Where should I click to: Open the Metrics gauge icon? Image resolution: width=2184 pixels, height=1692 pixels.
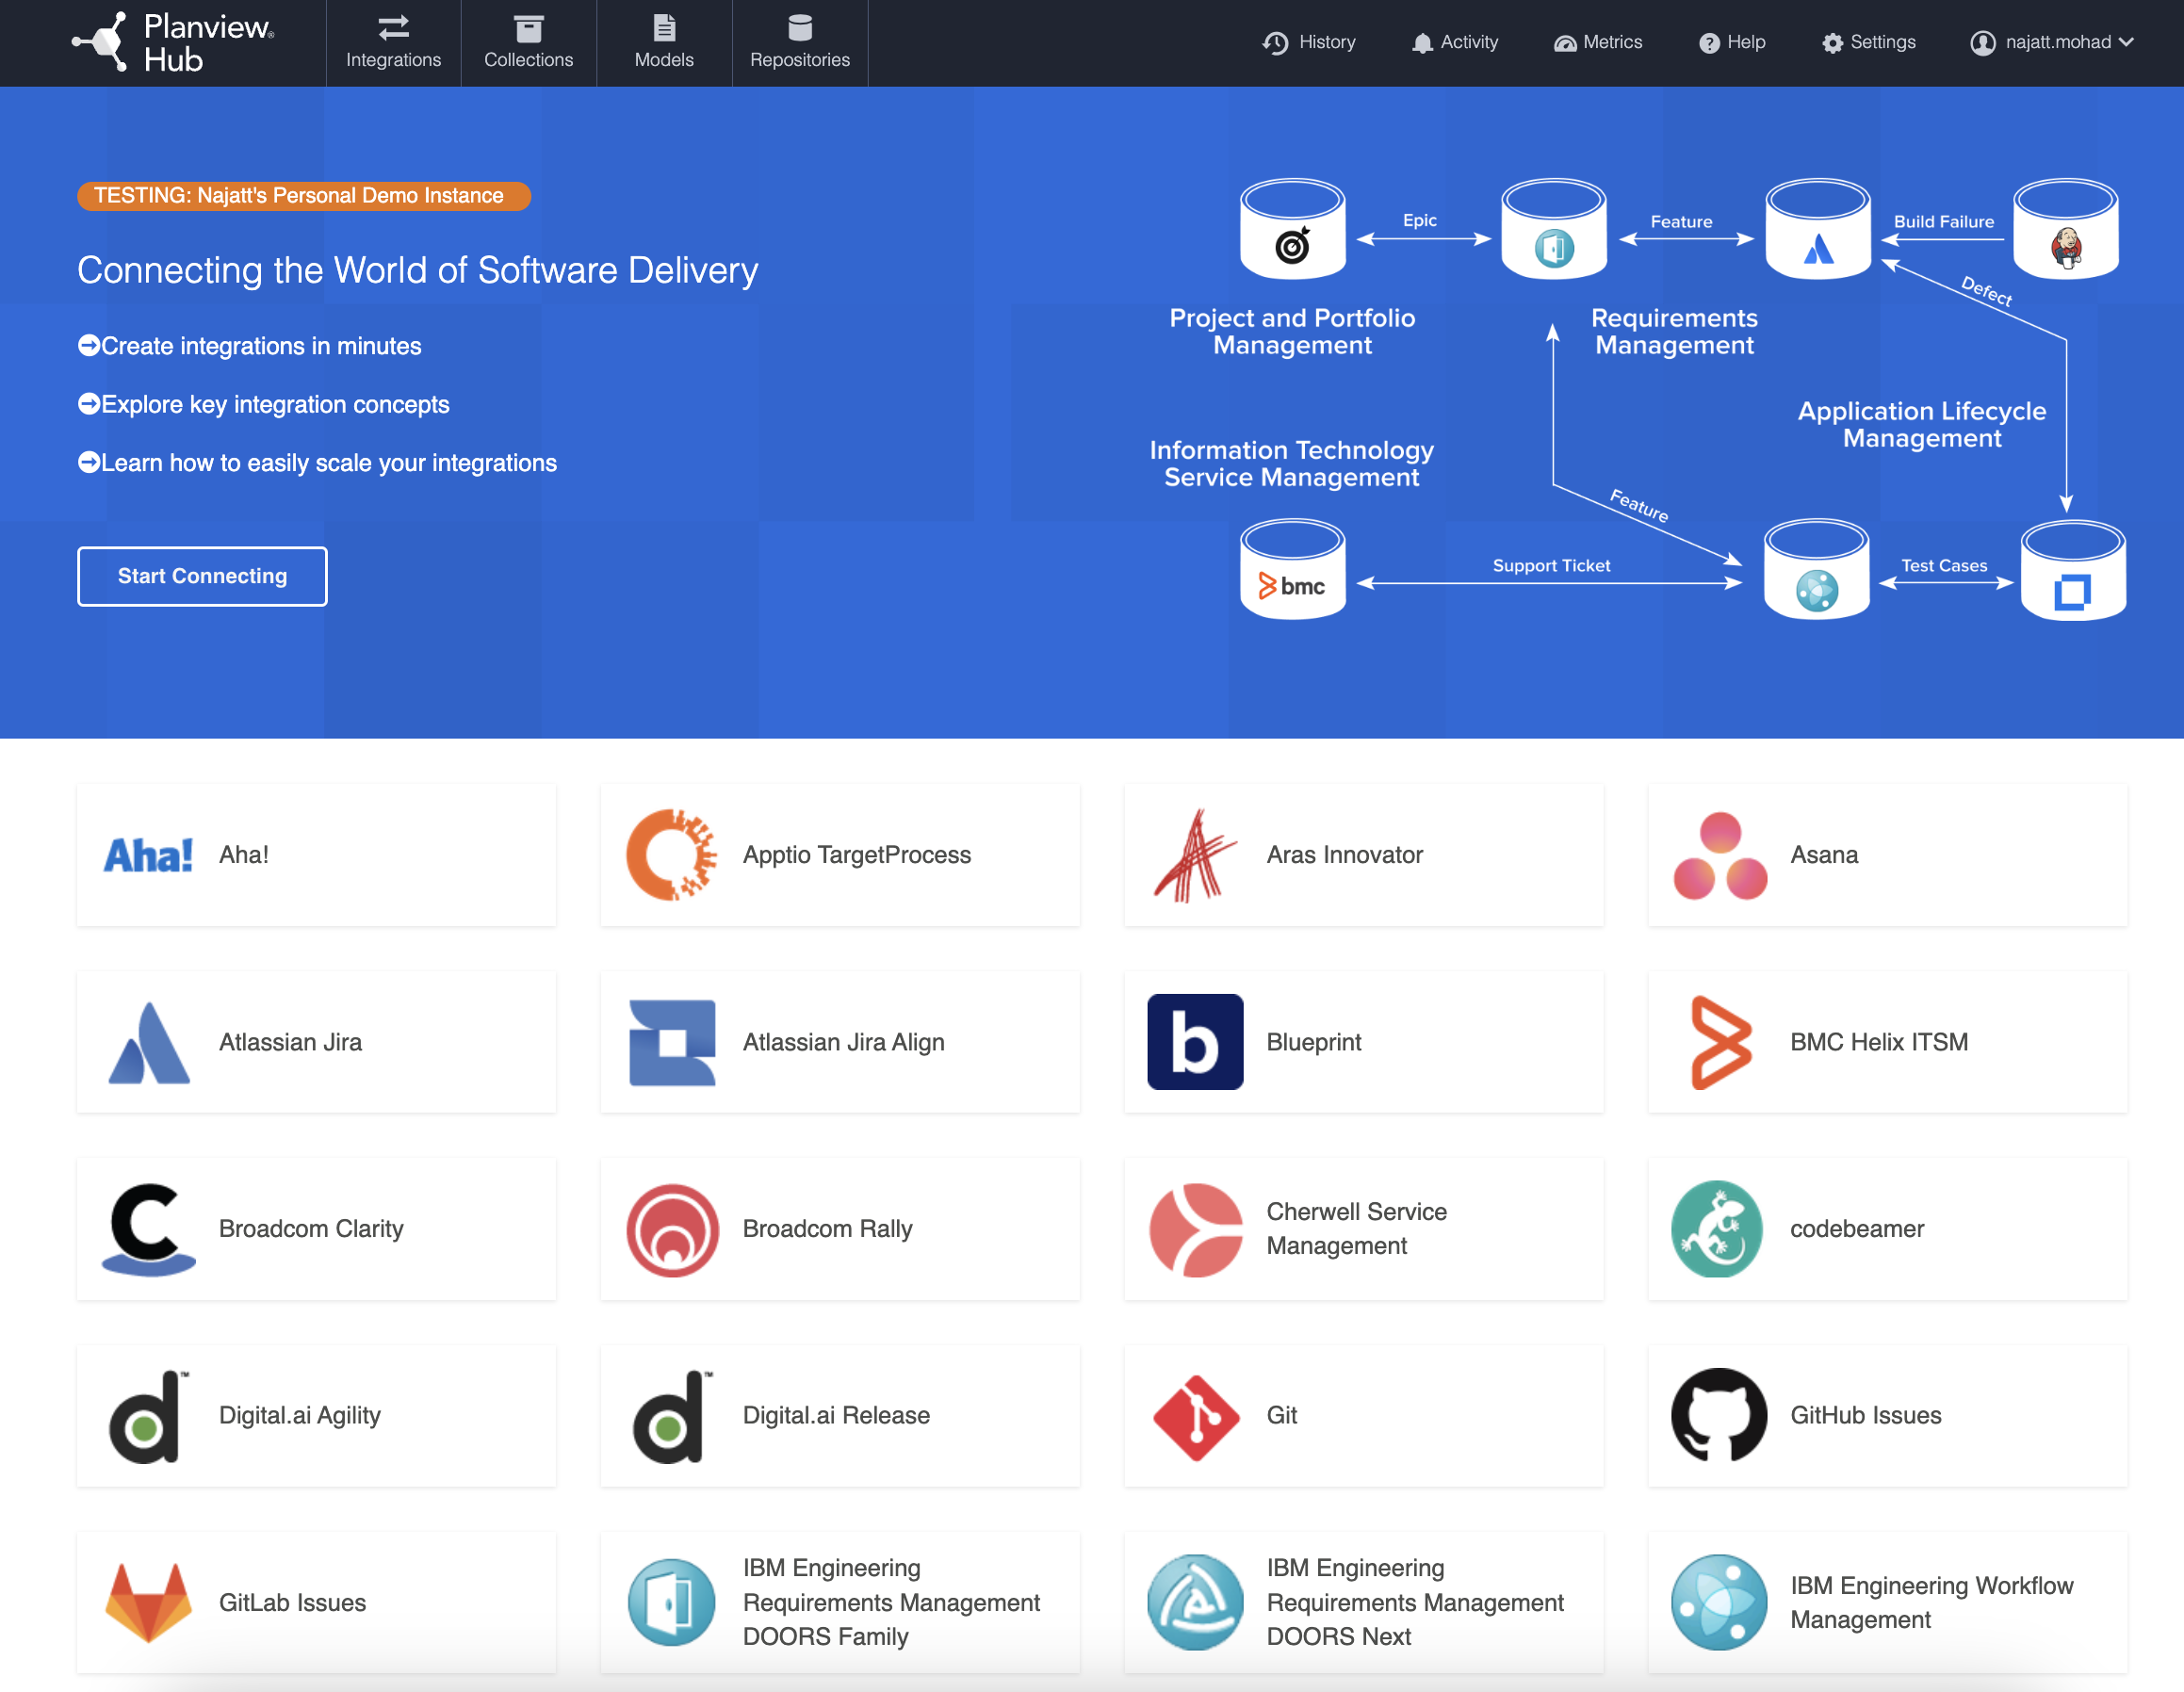1564,43
